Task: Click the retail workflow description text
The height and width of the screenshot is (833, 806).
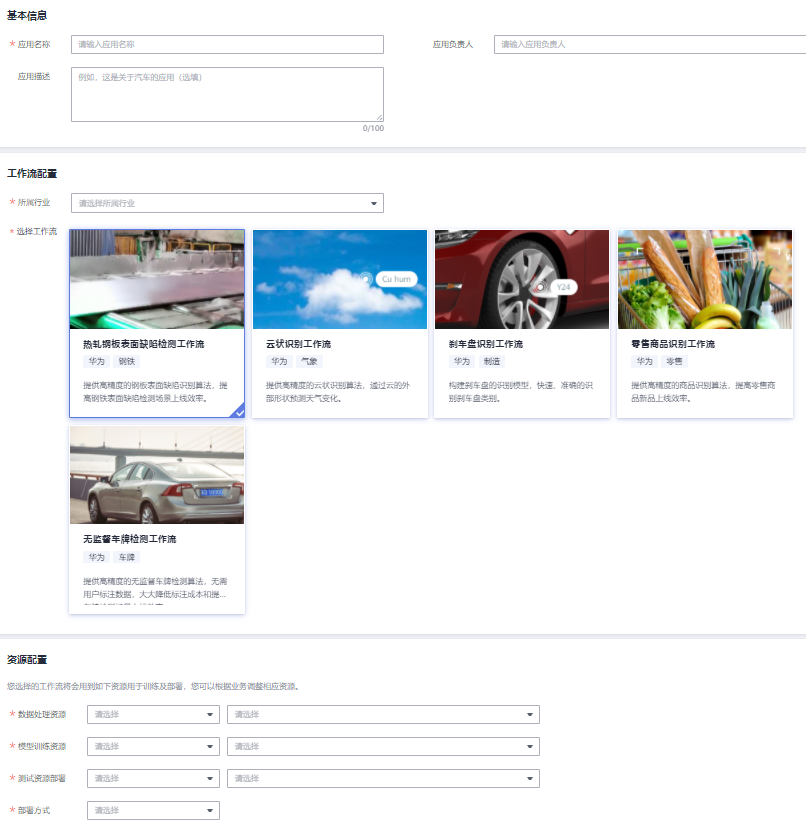Action: tap(703, 392)
